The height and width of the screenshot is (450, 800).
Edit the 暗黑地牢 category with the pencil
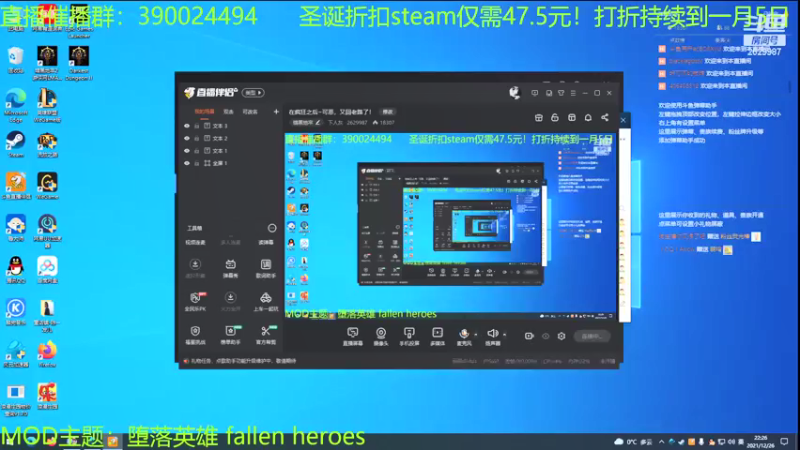click(x=318, y=122)
